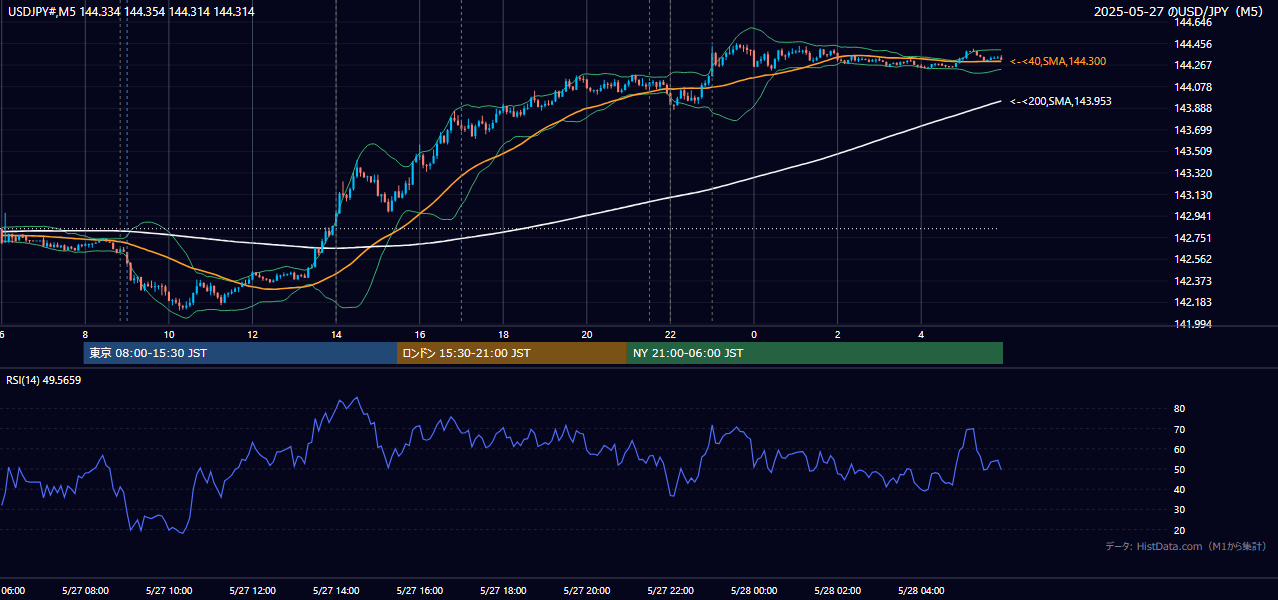Click the 5/27 10:00 date label
1278x600 pixels.
(x=169, y=590)
